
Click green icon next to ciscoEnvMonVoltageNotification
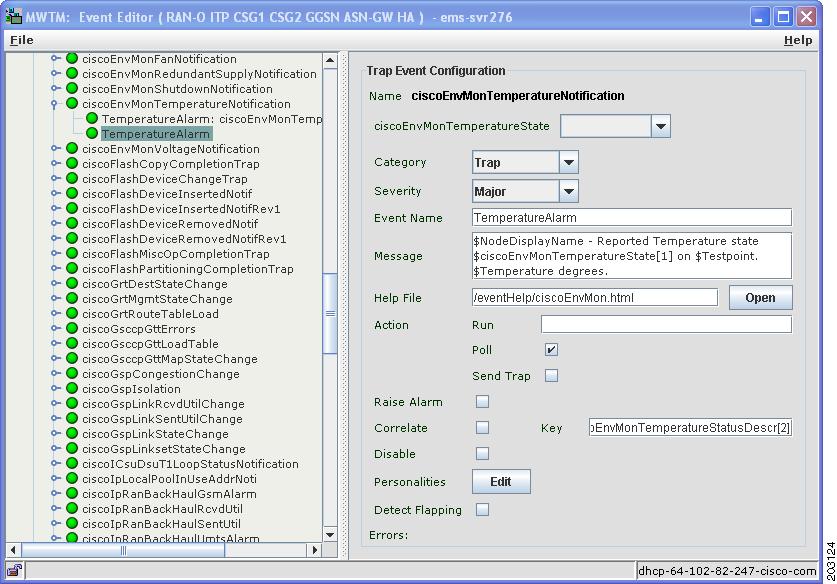tap(72, 148)
